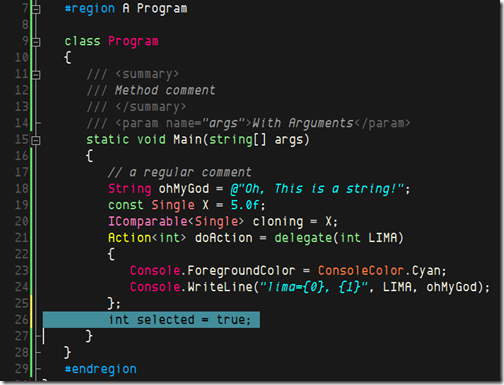Click the 'a regular comment' line
Viewport: 504px width, 385px height.
tap(180, 172)
